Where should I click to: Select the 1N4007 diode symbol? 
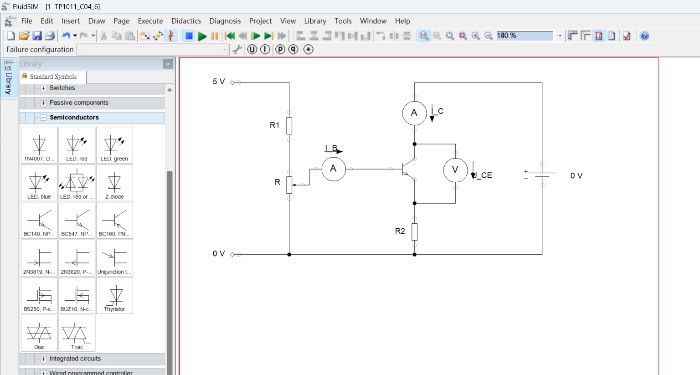tap(39, 146)
